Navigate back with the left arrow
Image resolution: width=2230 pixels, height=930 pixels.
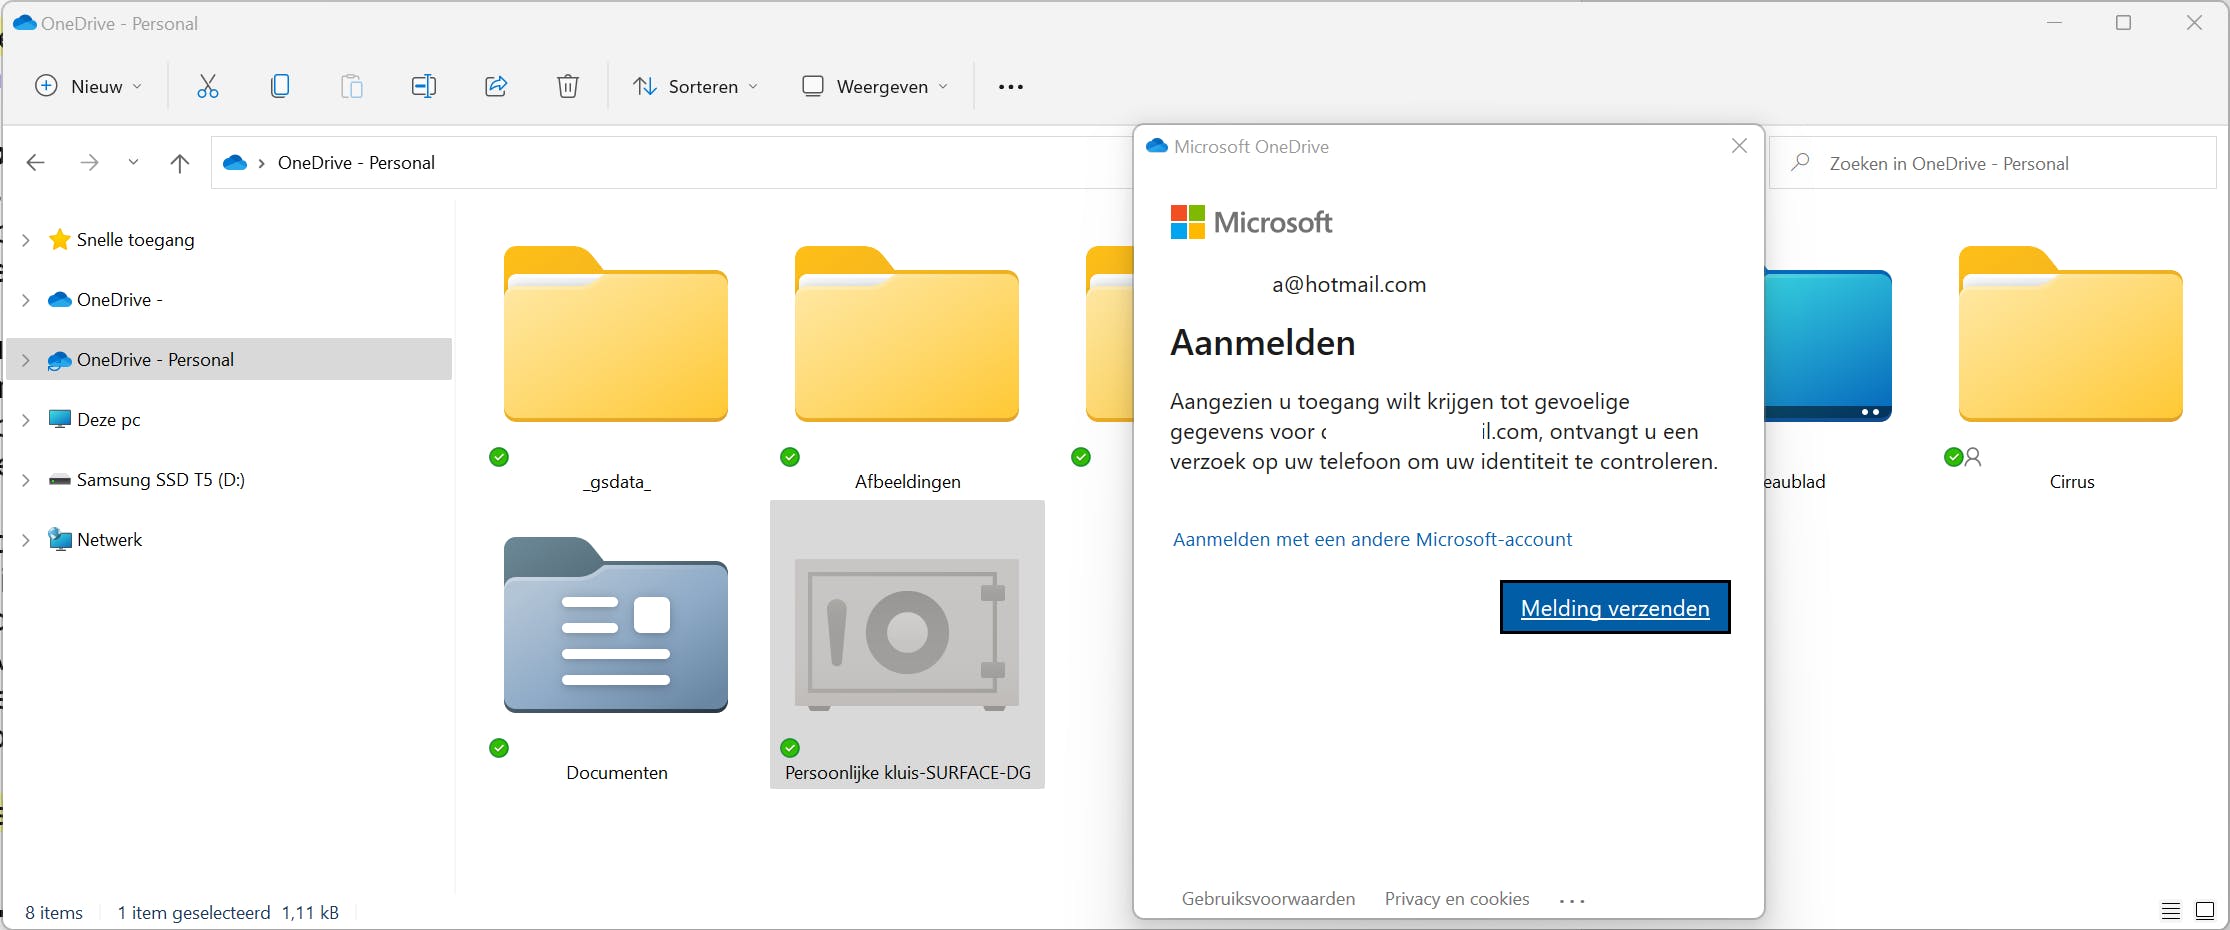tap(36, 163)
